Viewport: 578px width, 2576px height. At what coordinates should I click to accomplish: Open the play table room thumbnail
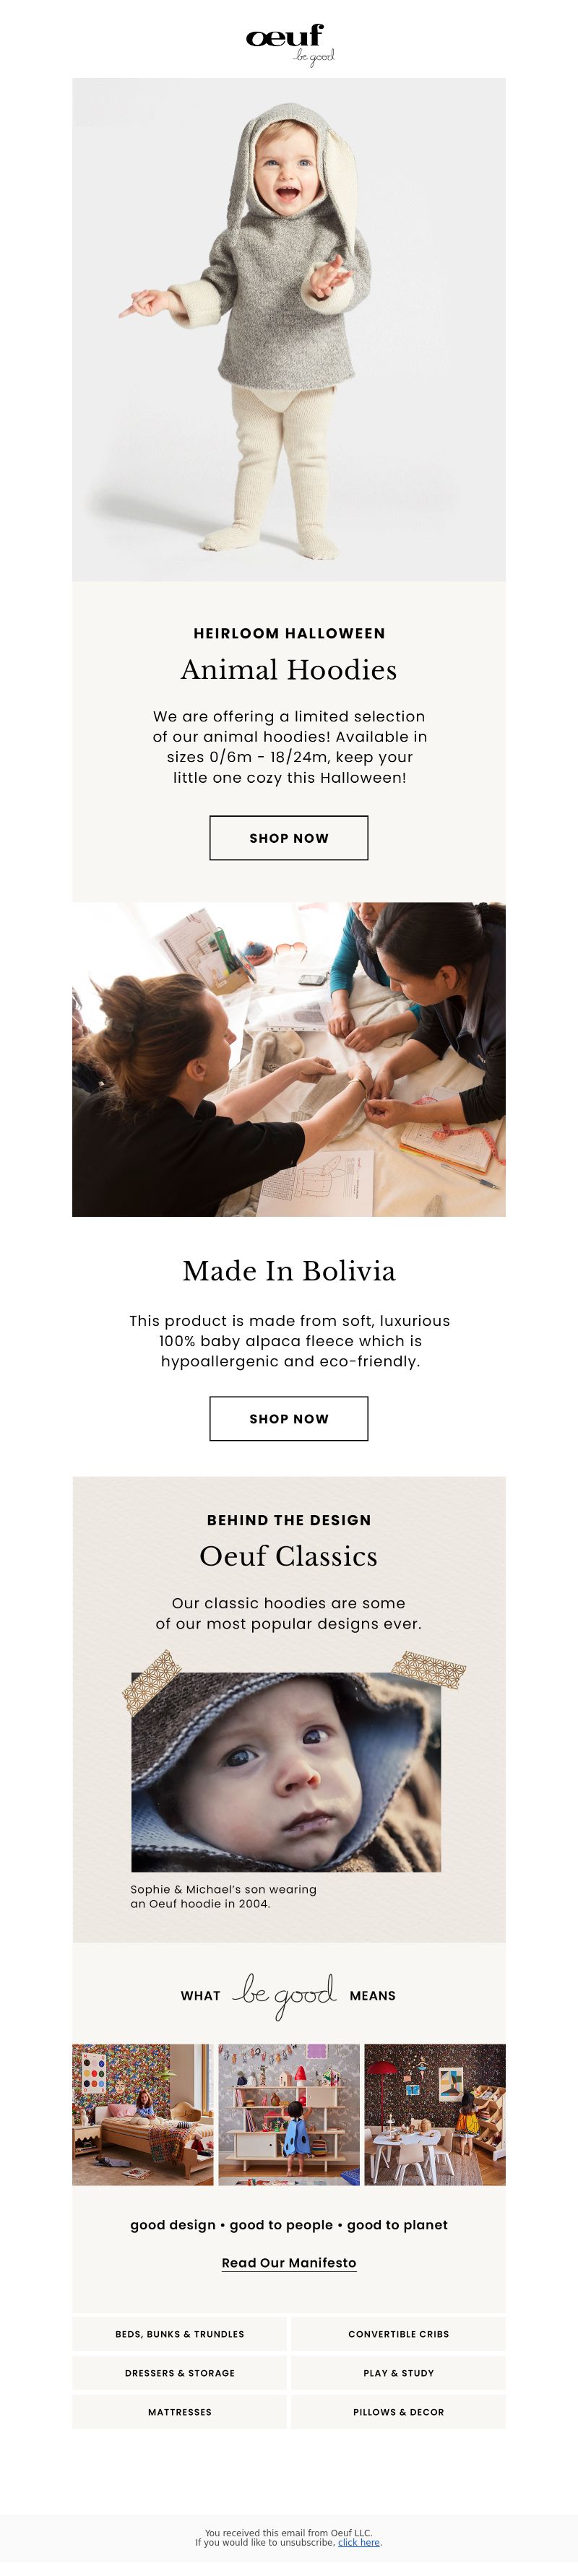pos(435,2114)
